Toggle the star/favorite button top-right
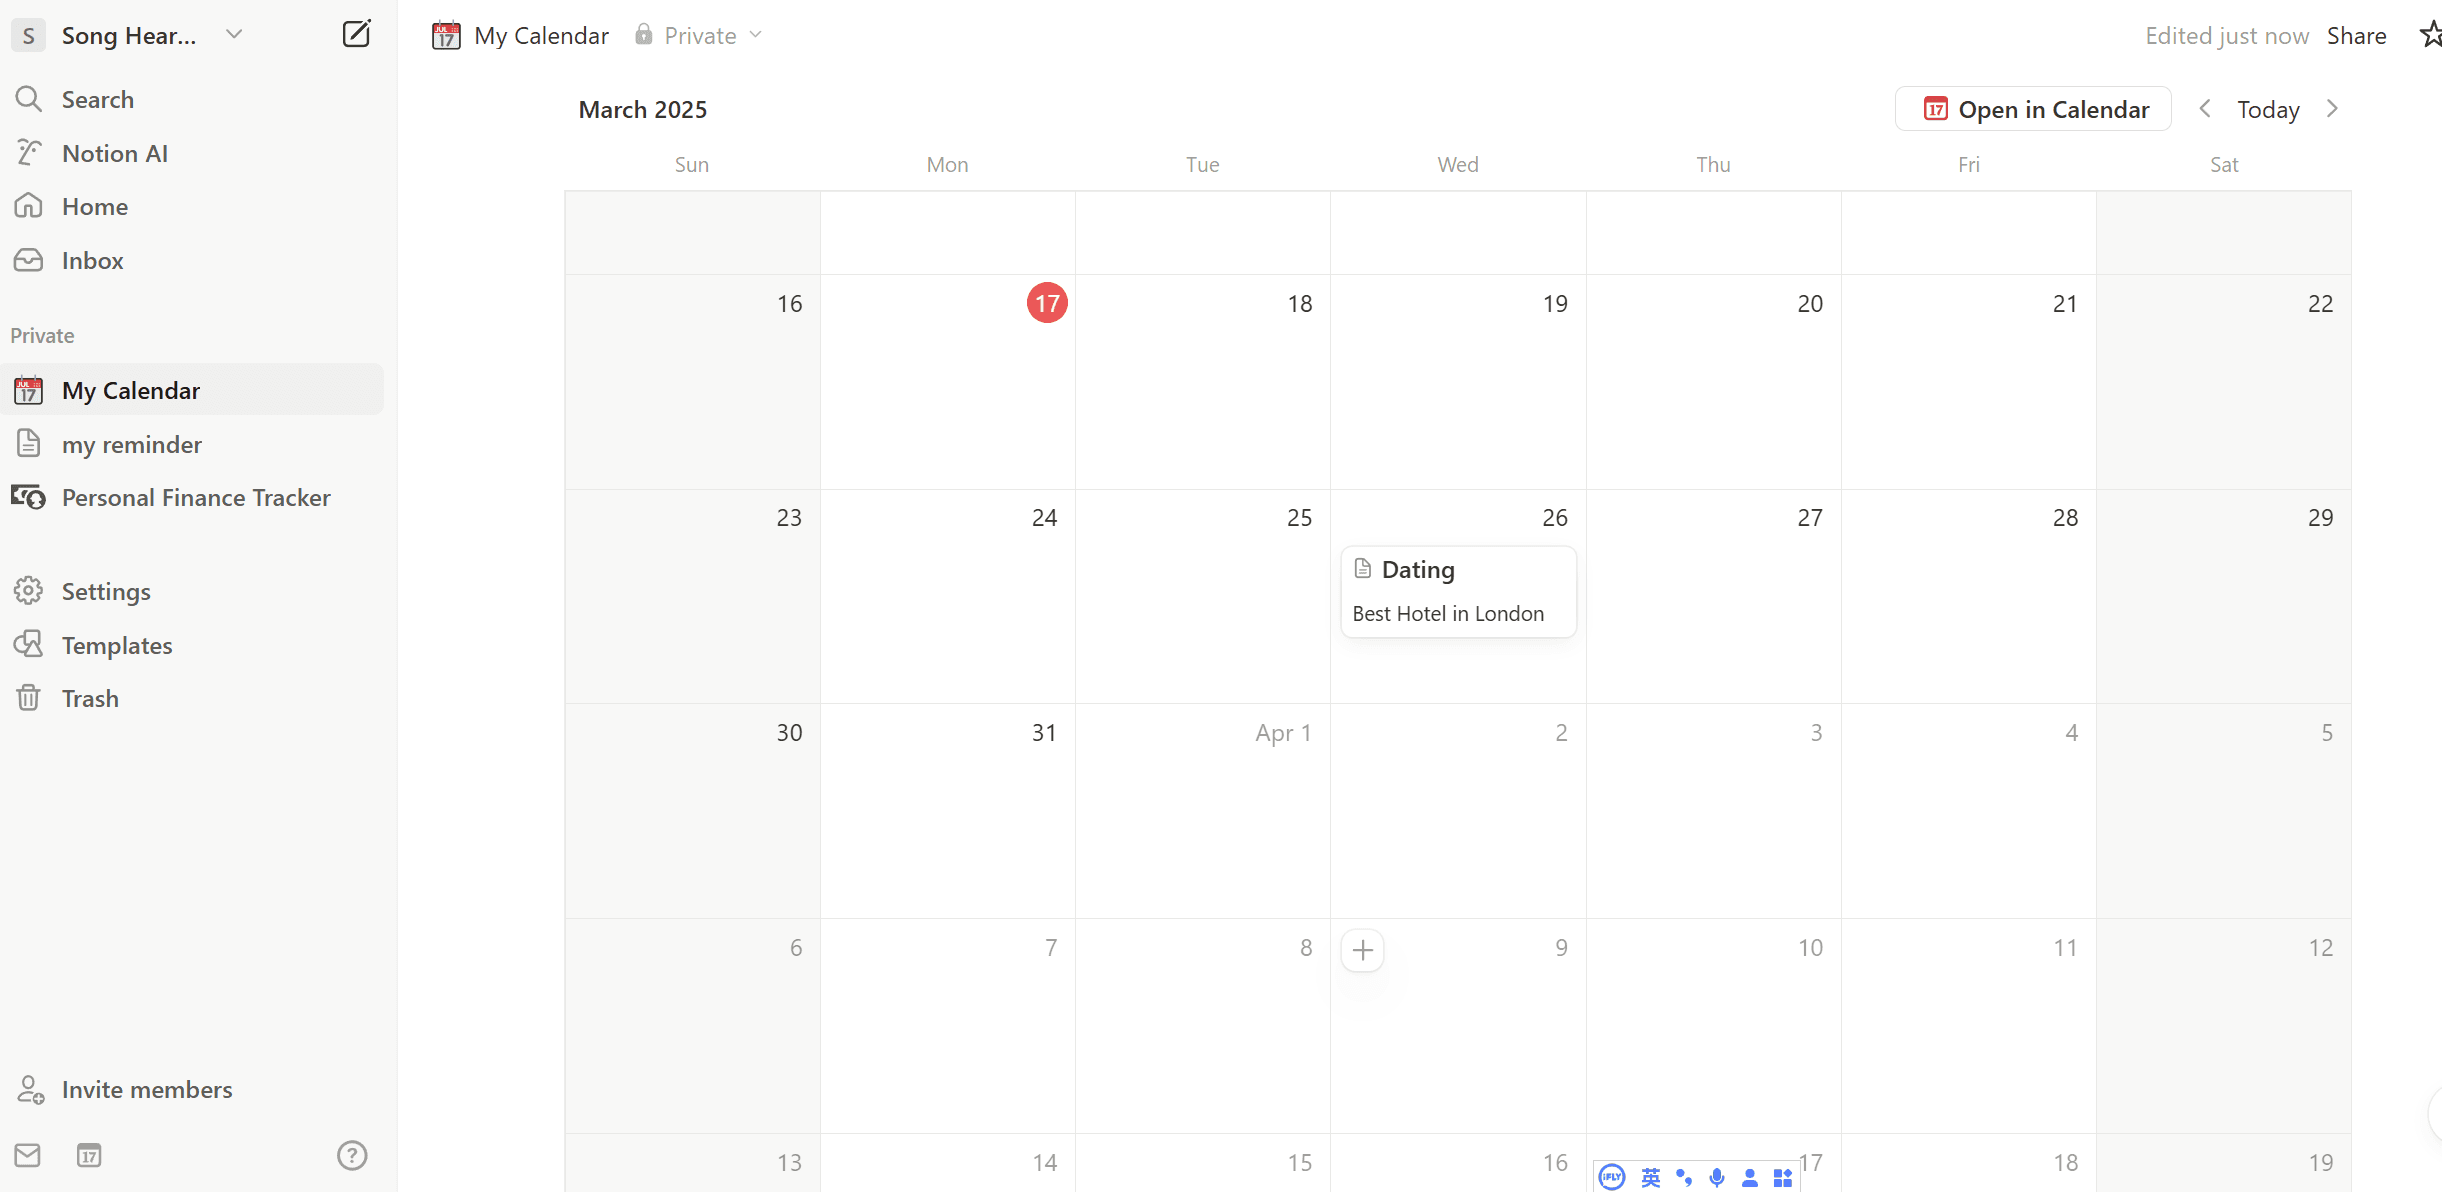This screenshot has height=1192, width=2442. click(x=2426, y=34)
